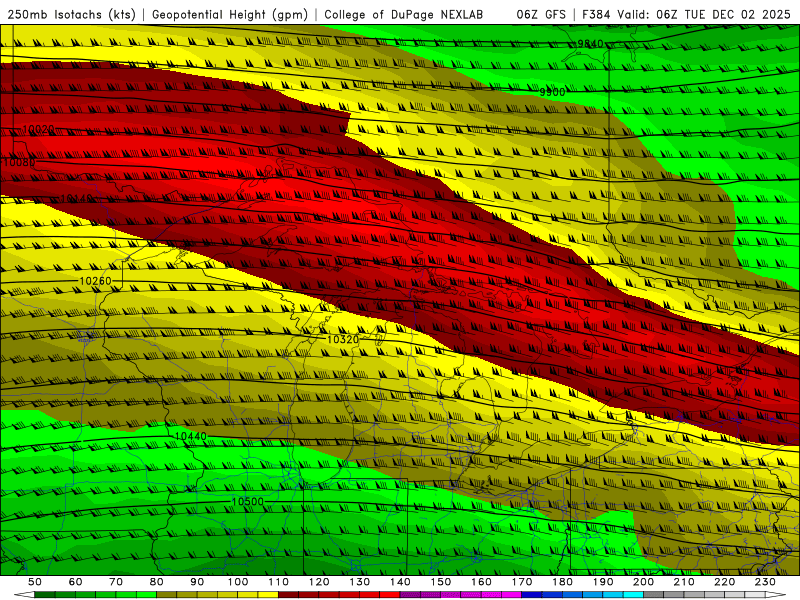Screen dimensions: 800x600
Task: Click the 9900 height contour label
Action: [553, 92]
